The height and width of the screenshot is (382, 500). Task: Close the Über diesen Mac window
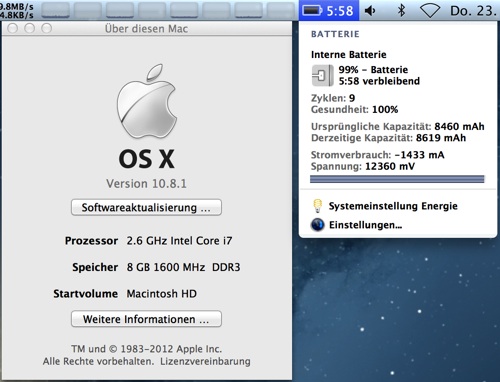[x=13, y=28]
